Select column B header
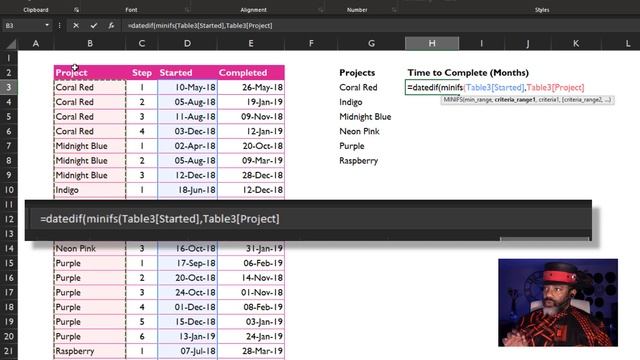The width and height of the screenshot is (640, 360). 90,43
